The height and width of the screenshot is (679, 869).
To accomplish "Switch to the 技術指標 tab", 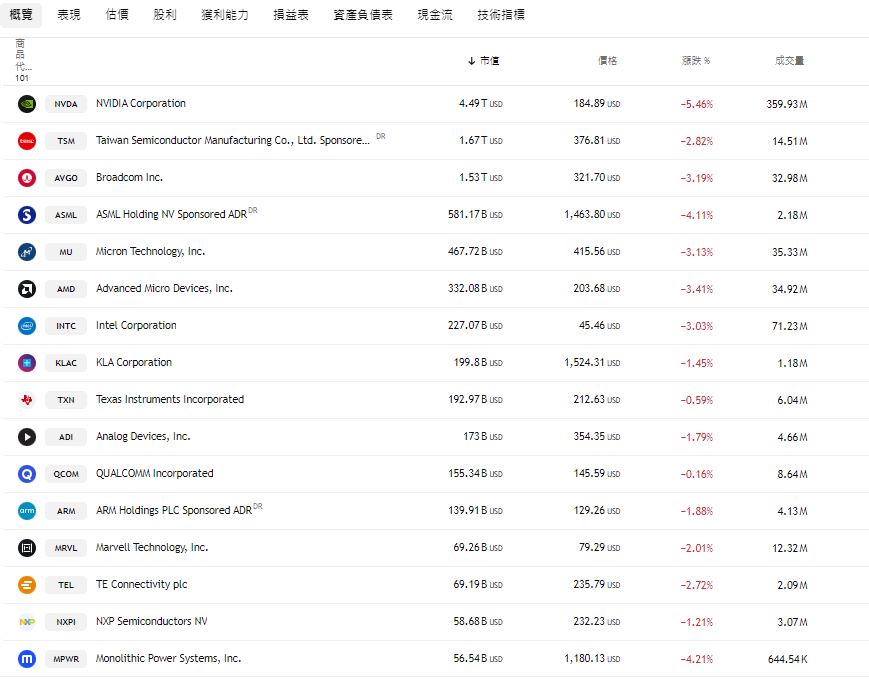I will click(499, 15).
